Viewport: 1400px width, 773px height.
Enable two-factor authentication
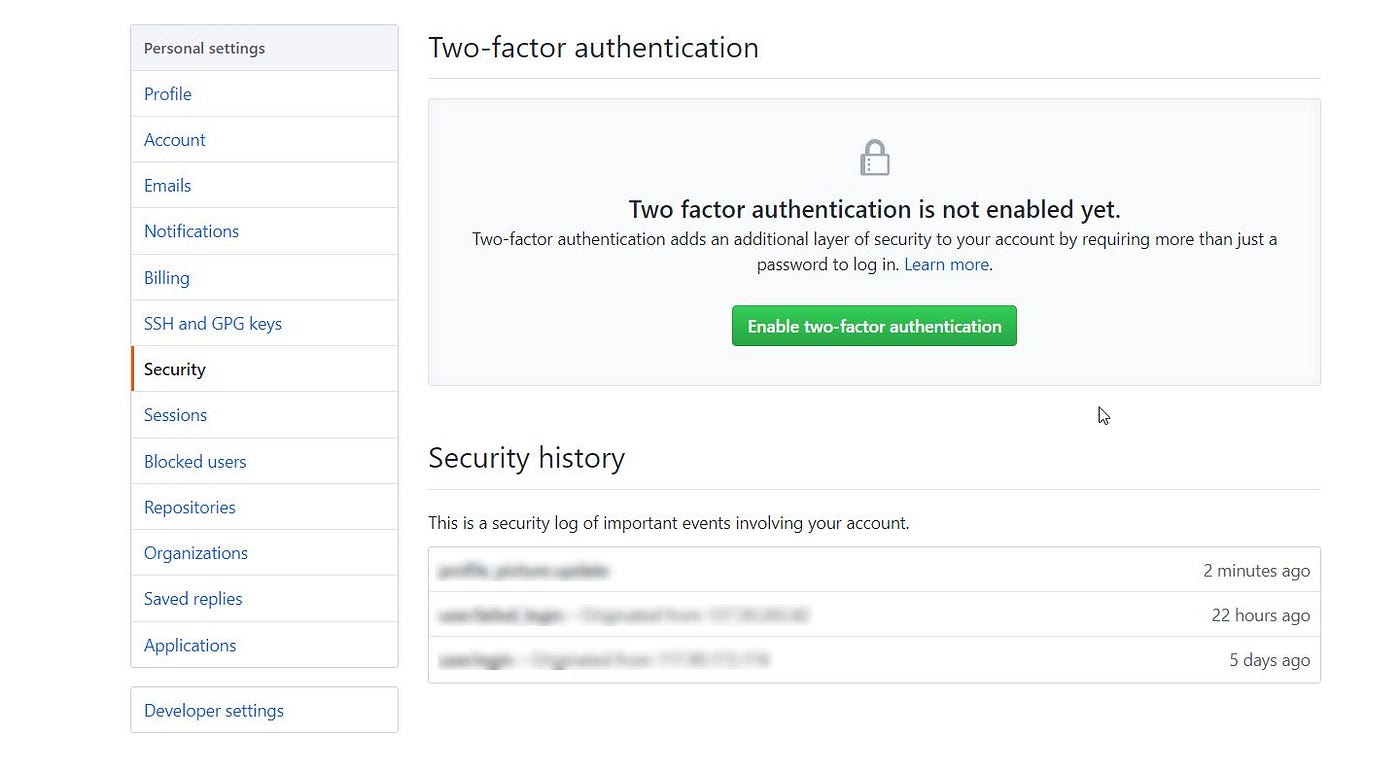click(x=874, y=325)
